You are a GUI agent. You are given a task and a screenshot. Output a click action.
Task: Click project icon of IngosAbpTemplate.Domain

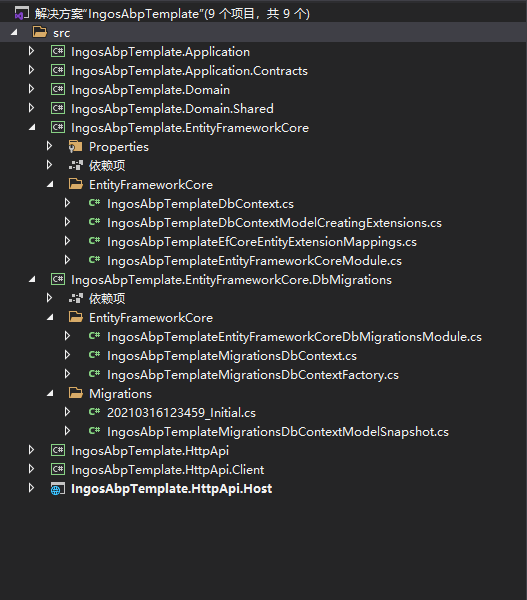pos(58,89)
